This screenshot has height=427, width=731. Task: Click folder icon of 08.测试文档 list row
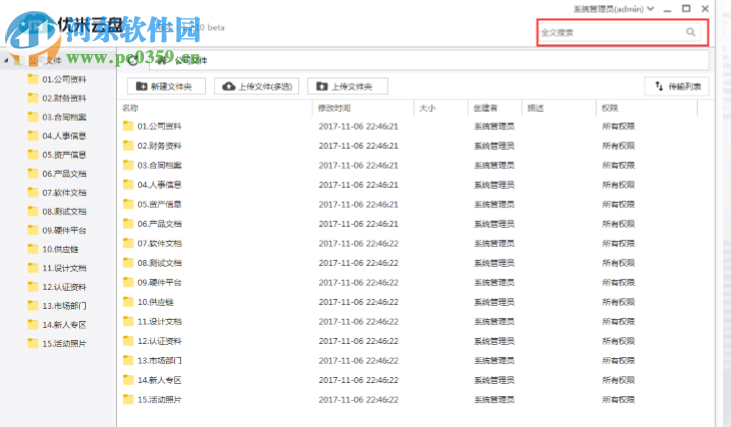coord(128,262)
